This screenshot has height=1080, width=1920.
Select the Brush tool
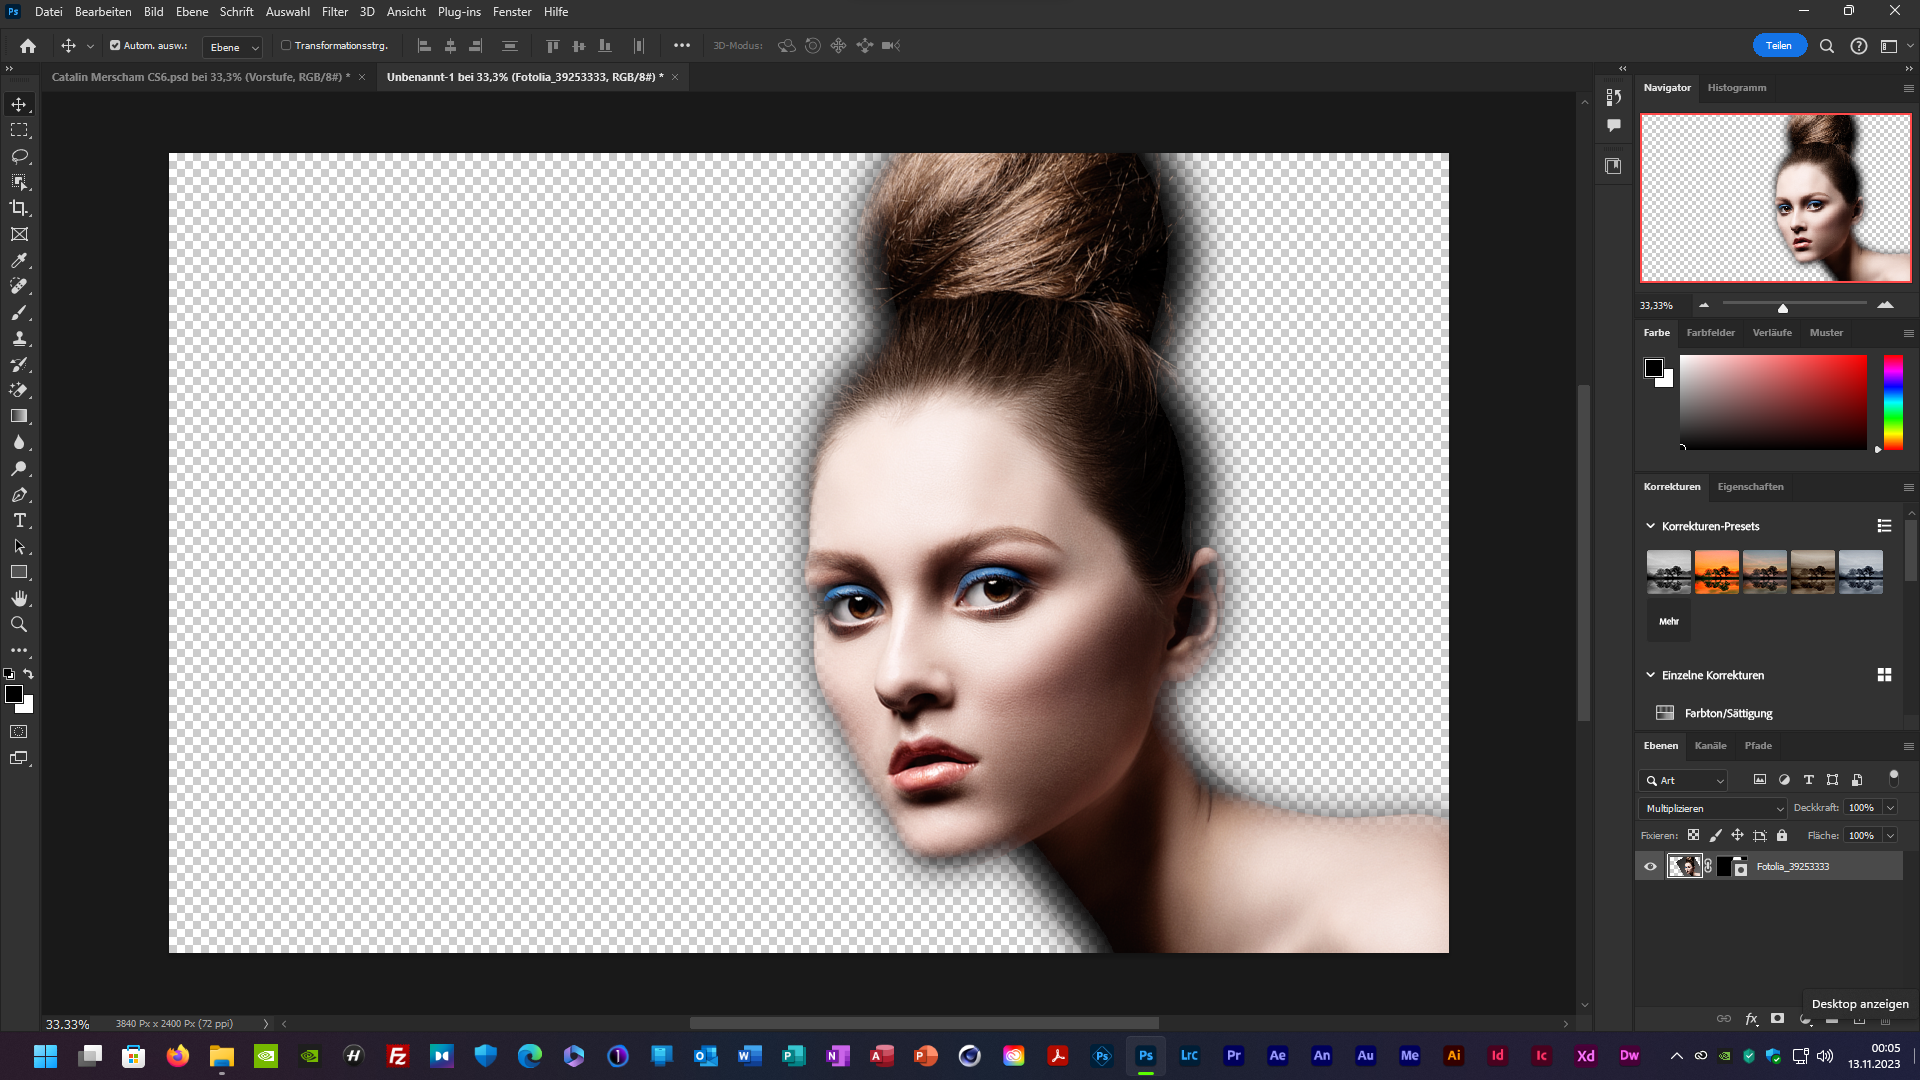[19, 312]
